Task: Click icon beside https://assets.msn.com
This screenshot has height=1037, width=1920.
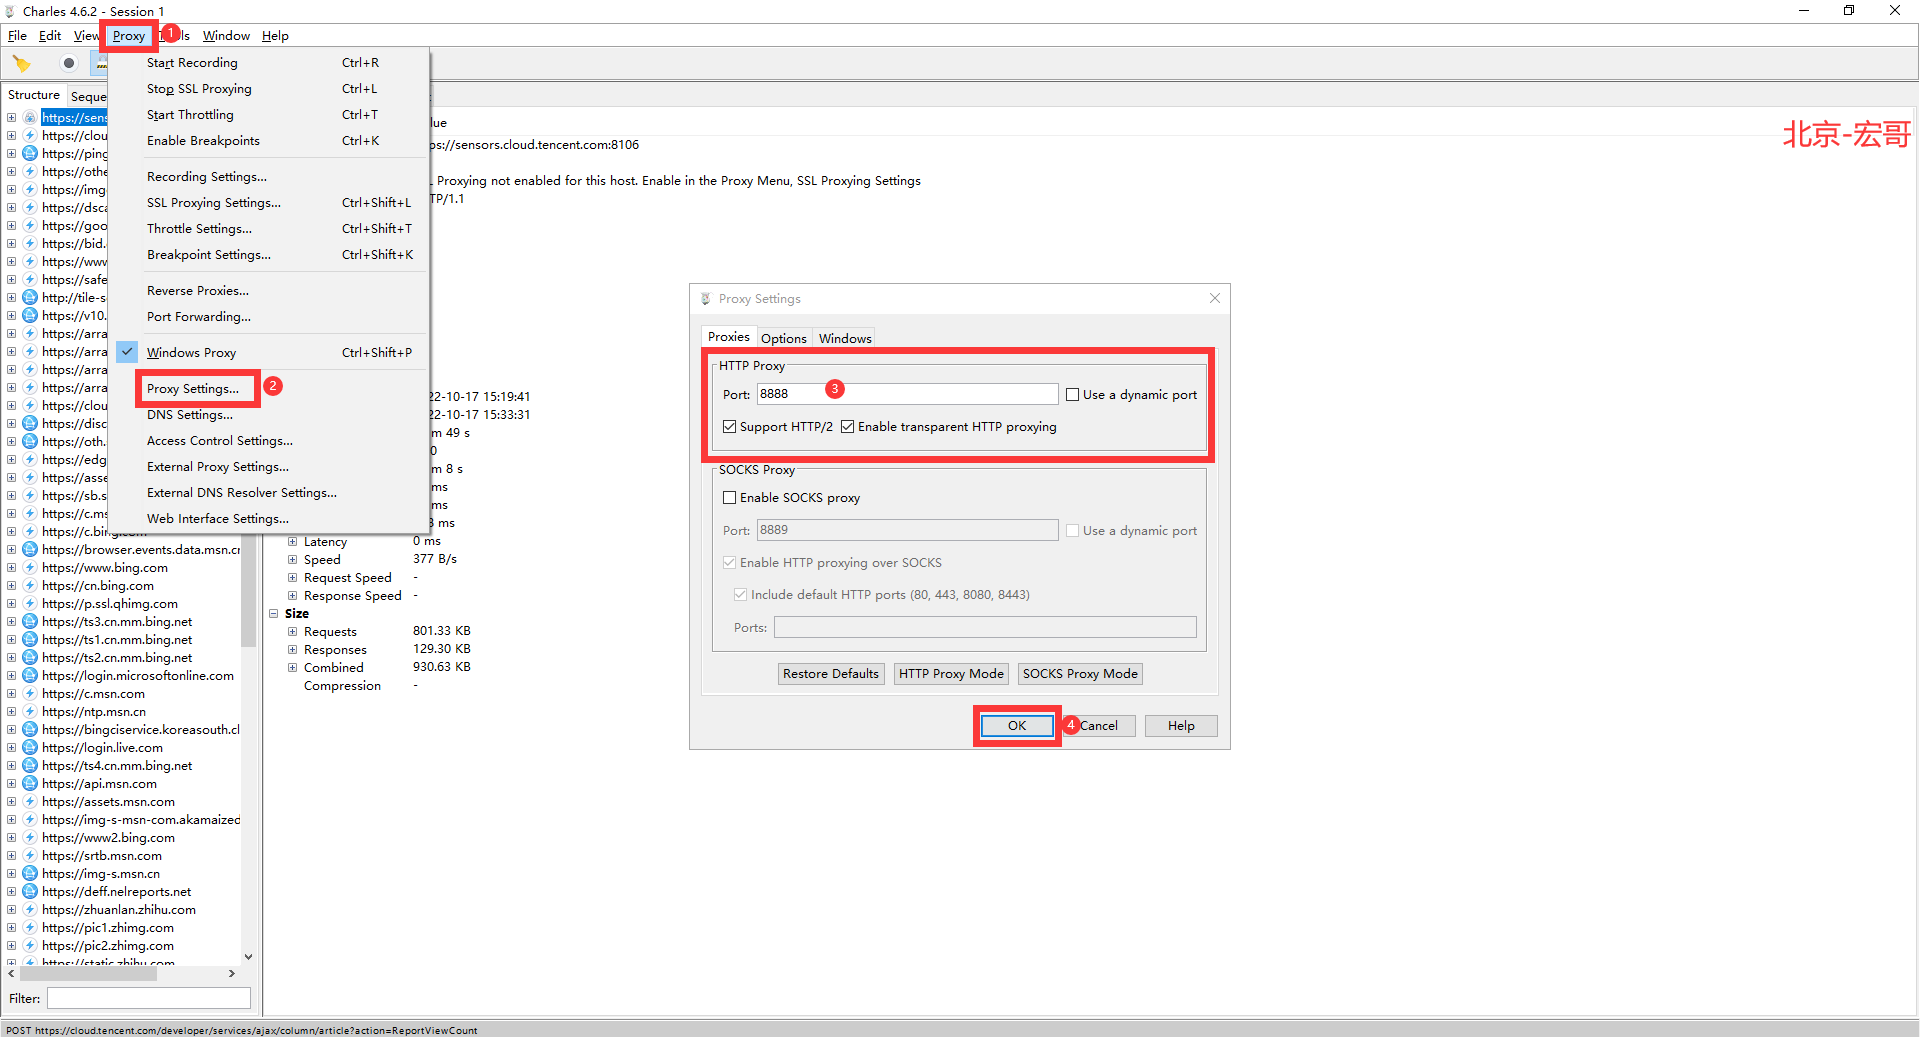Action: tap(30, 802)
